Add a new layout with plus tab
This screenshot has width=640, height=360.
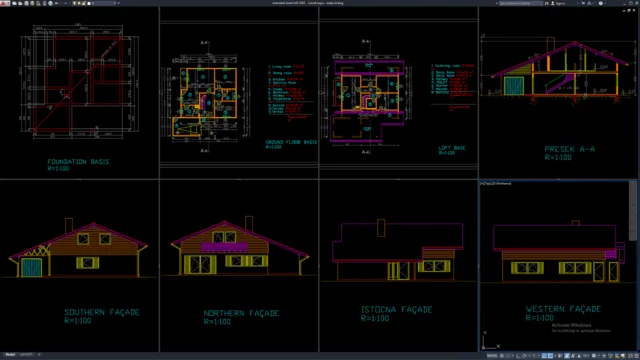(39, 355)
